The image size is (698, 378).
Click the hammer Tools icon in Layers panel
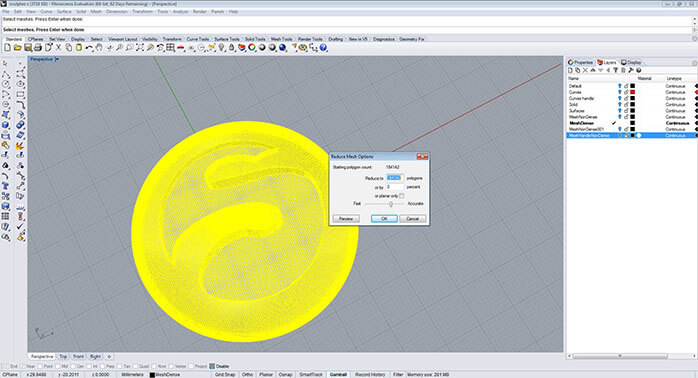(631, 70)
